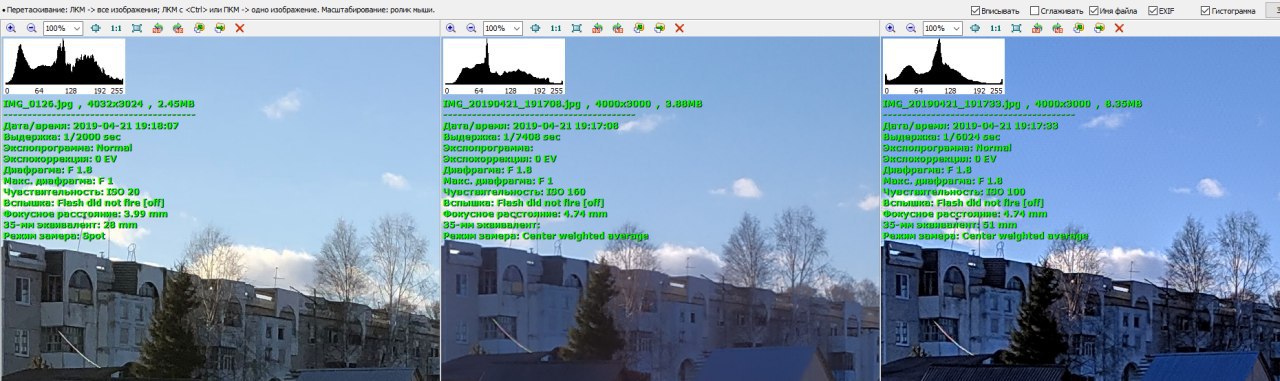Zoom out on the IMG_20190421_191708.jpg panel

471,28
